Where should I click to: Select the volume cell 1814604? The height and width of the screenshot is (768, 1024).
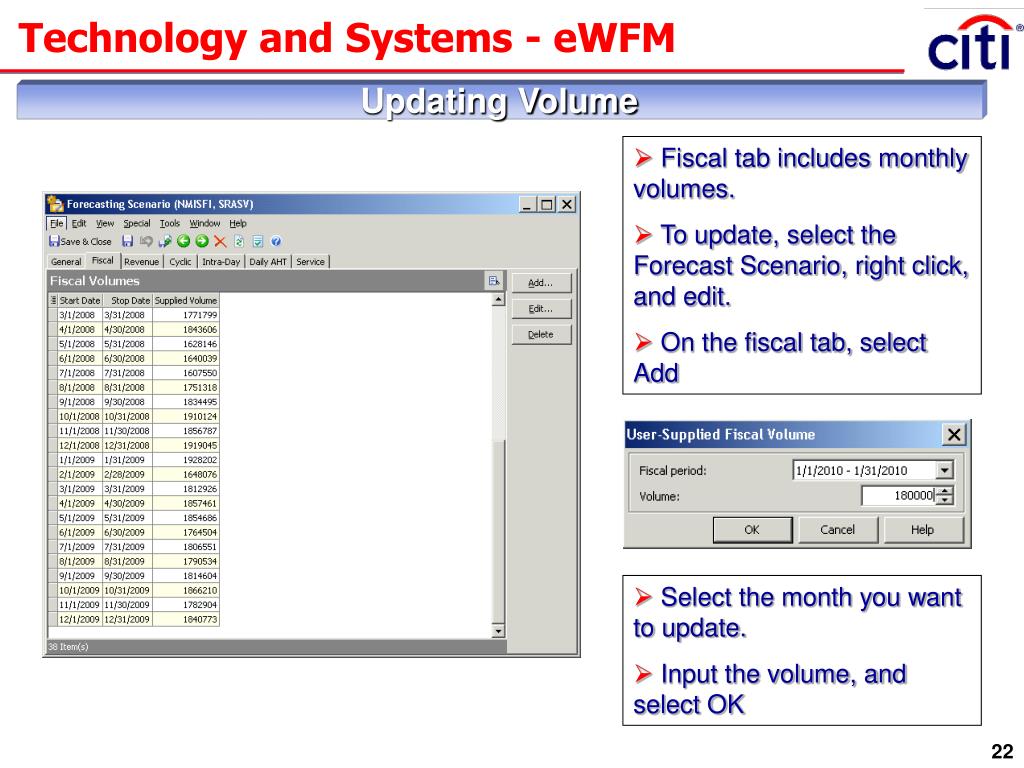pyautogui.click(x=186, y=576)
